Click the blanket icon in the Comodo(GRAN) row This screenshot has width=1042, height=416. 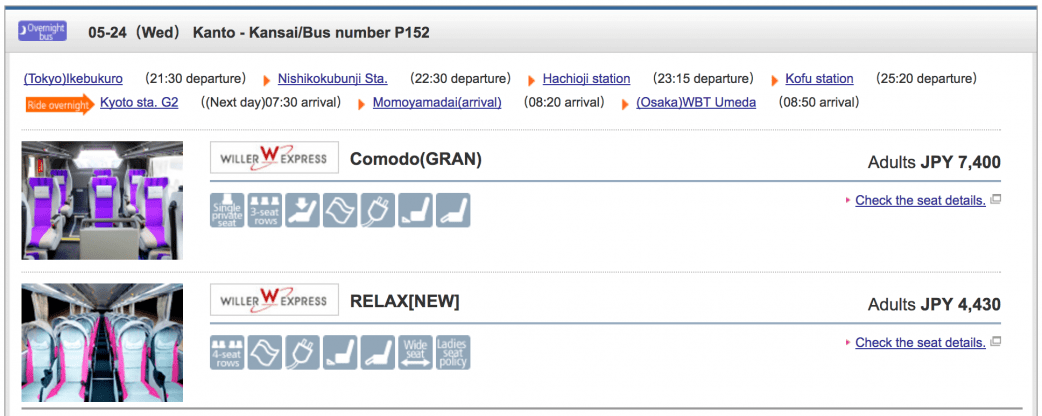click(341, 210)
